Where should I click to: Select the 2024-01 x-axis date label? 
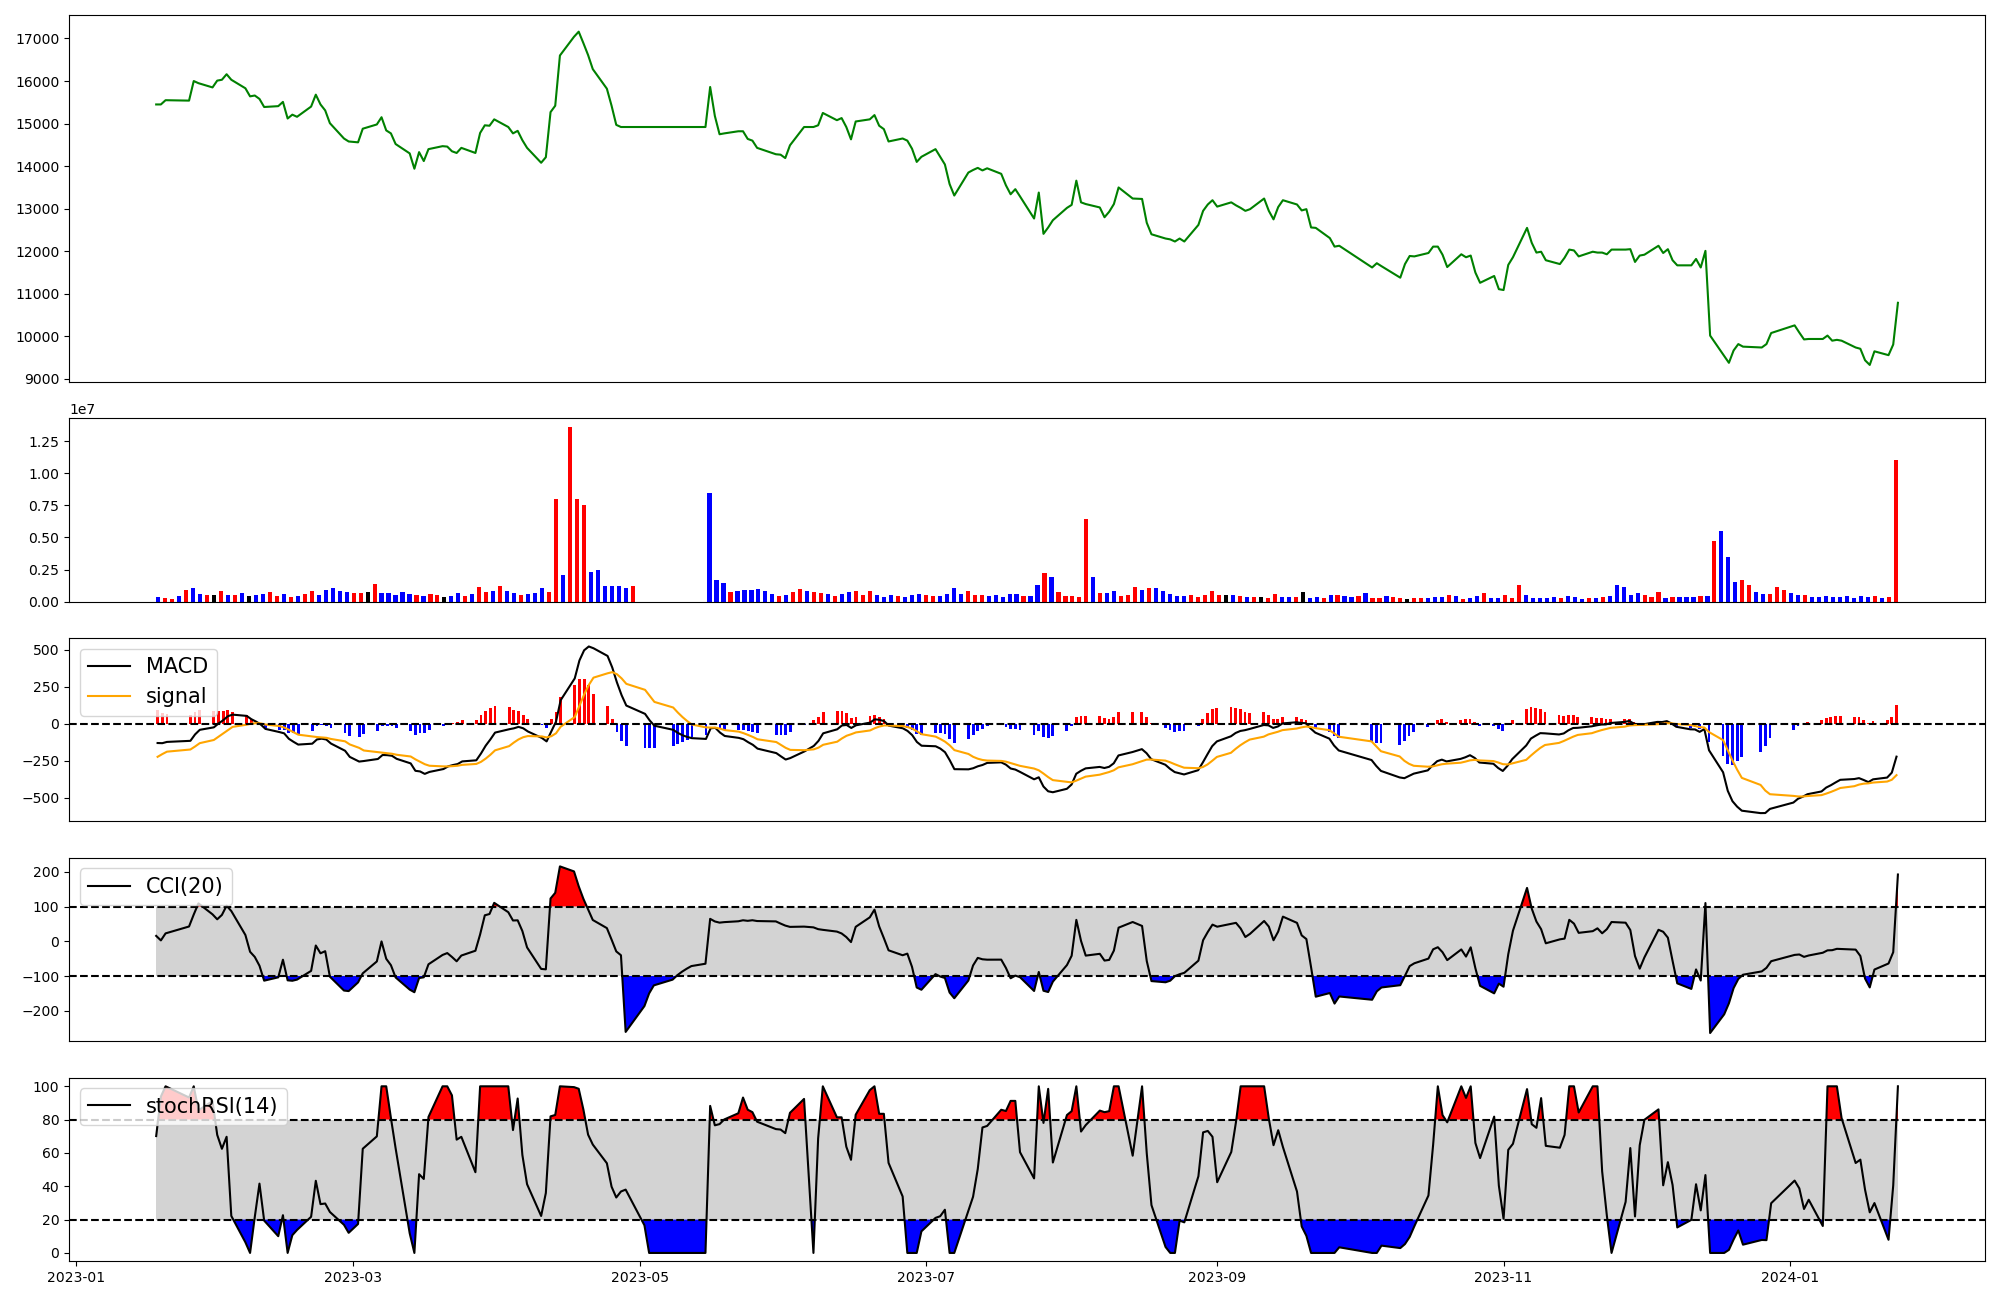pos(1790,1277)
